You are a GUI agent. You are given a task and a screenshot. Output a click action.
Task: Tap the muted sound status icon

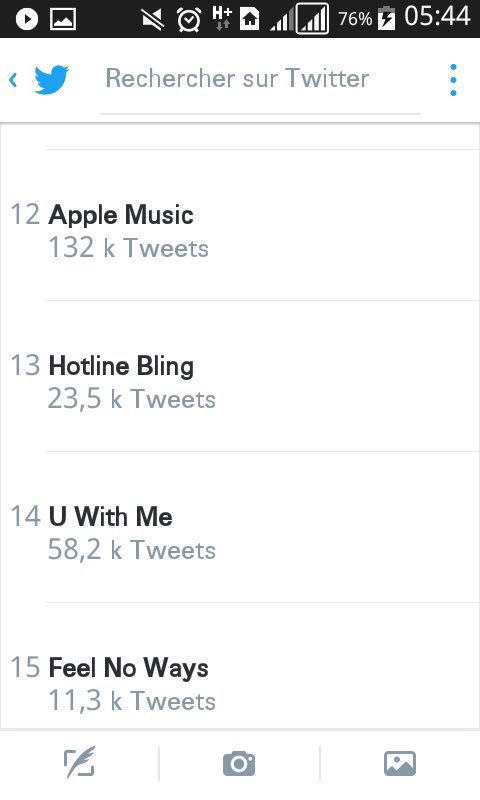click(153, 19)
